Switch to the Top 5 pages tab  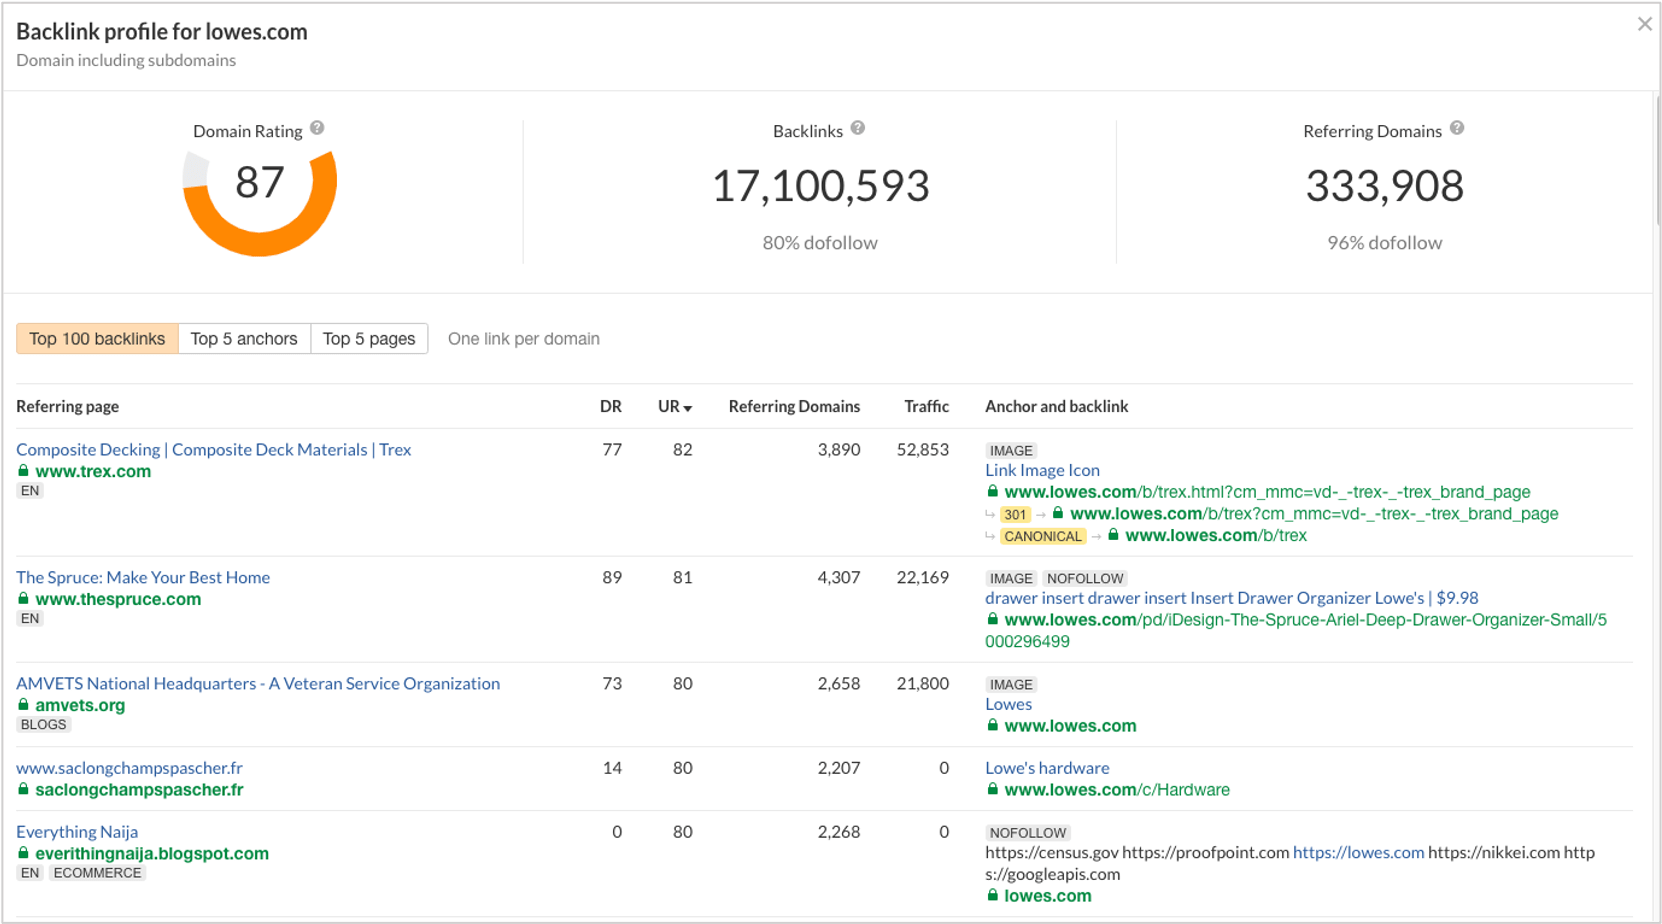pyautogui.click(x=369, y=339)
